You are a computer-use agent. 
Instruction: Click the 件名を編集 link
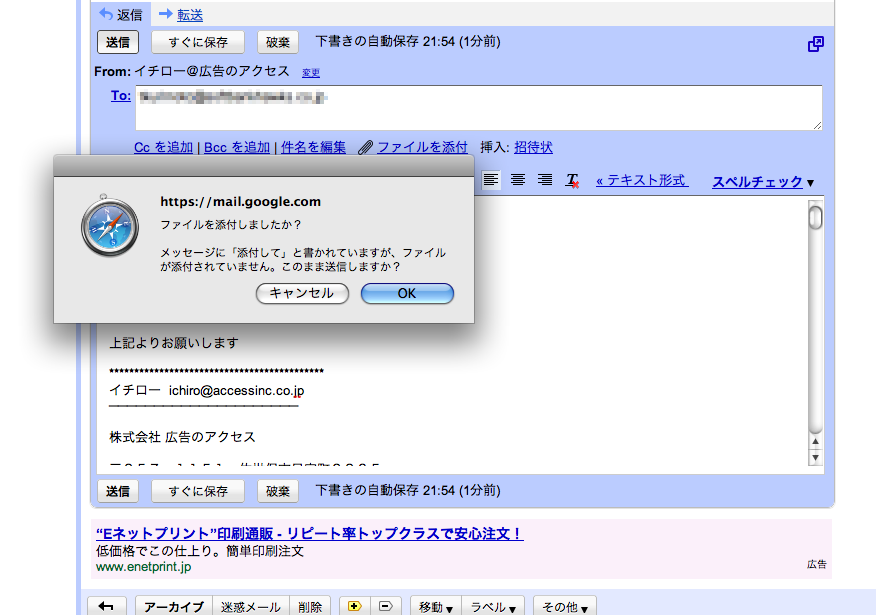coord(313,147)
